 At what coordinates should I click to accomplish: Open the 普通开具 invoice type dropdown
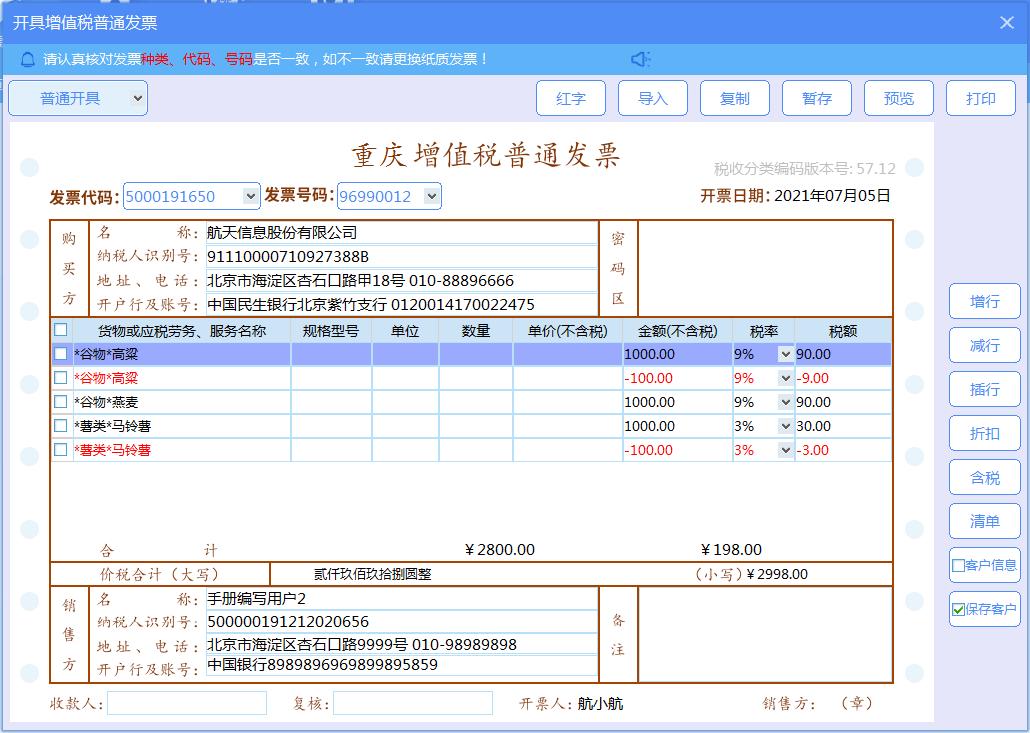[x=77, y=98]
